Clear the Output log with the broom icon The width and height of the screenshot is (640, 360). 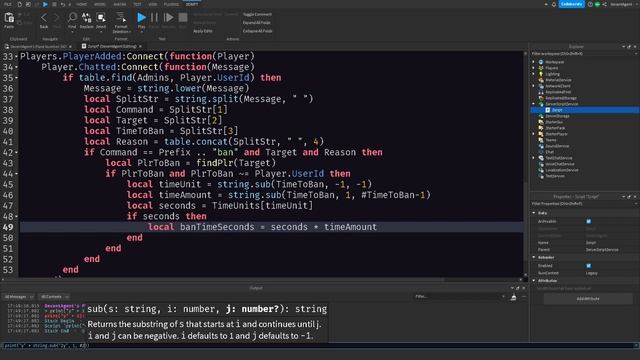click(x=513, y=298)
